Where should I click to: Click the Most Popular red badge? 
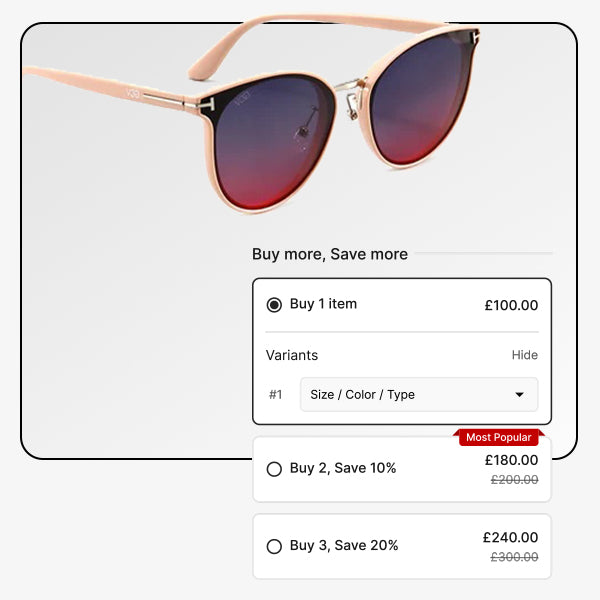tap(499, 437)
